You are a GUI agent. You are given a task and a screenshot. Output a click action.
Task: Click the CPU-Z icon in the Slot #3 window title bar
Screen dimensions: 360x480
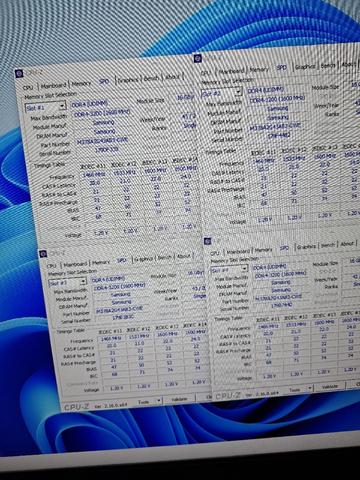click(x=43, y=254)
